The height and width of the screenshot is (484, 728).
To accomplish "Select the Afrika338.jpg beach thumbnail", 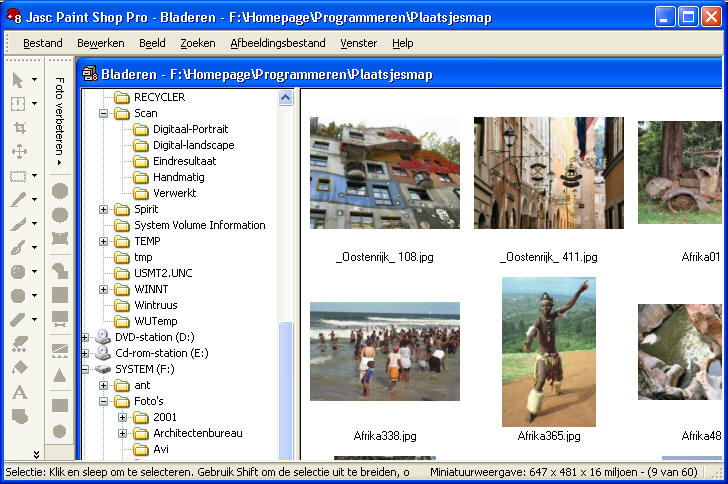I will [385, 351].
